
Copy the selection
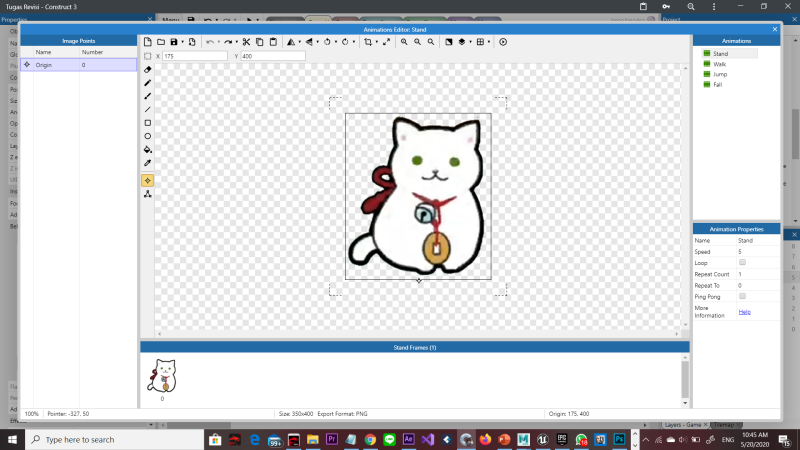[x=260, y=42]
